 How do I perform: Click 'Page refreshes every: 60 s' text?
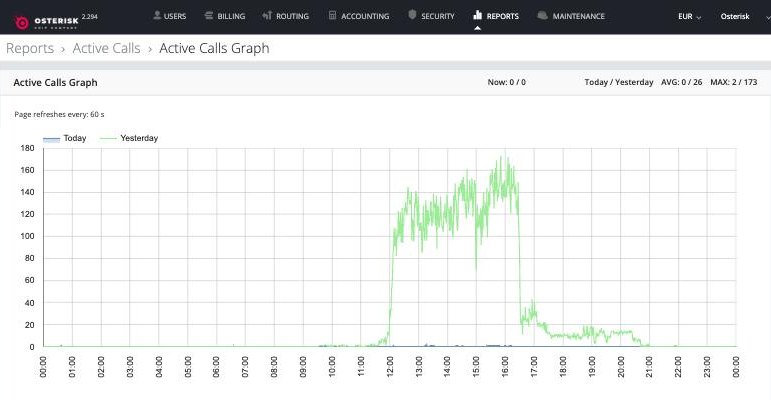[59, 114]
